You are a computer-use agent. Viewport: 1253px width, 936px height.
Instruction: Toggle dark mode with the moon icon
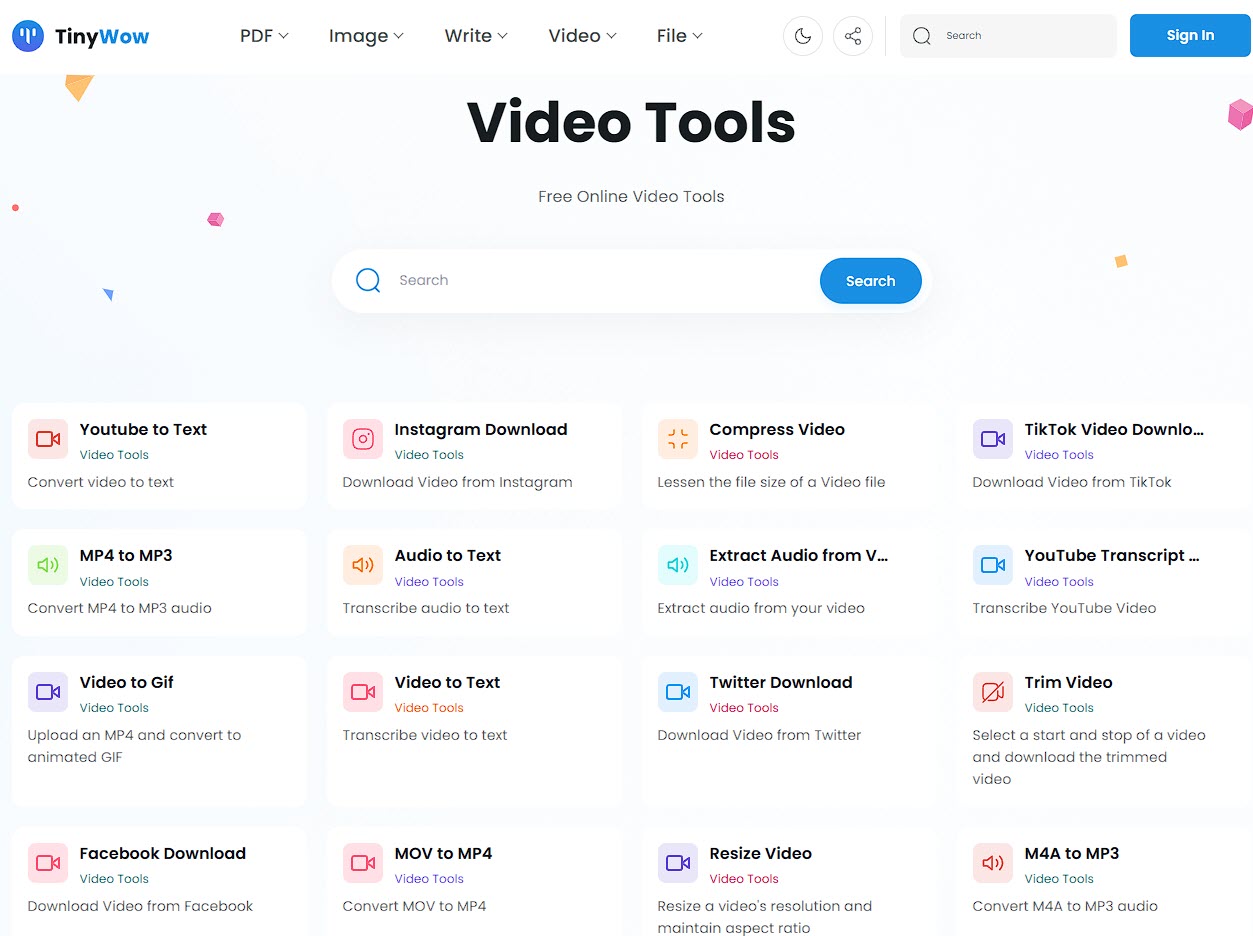pos(803,36)
